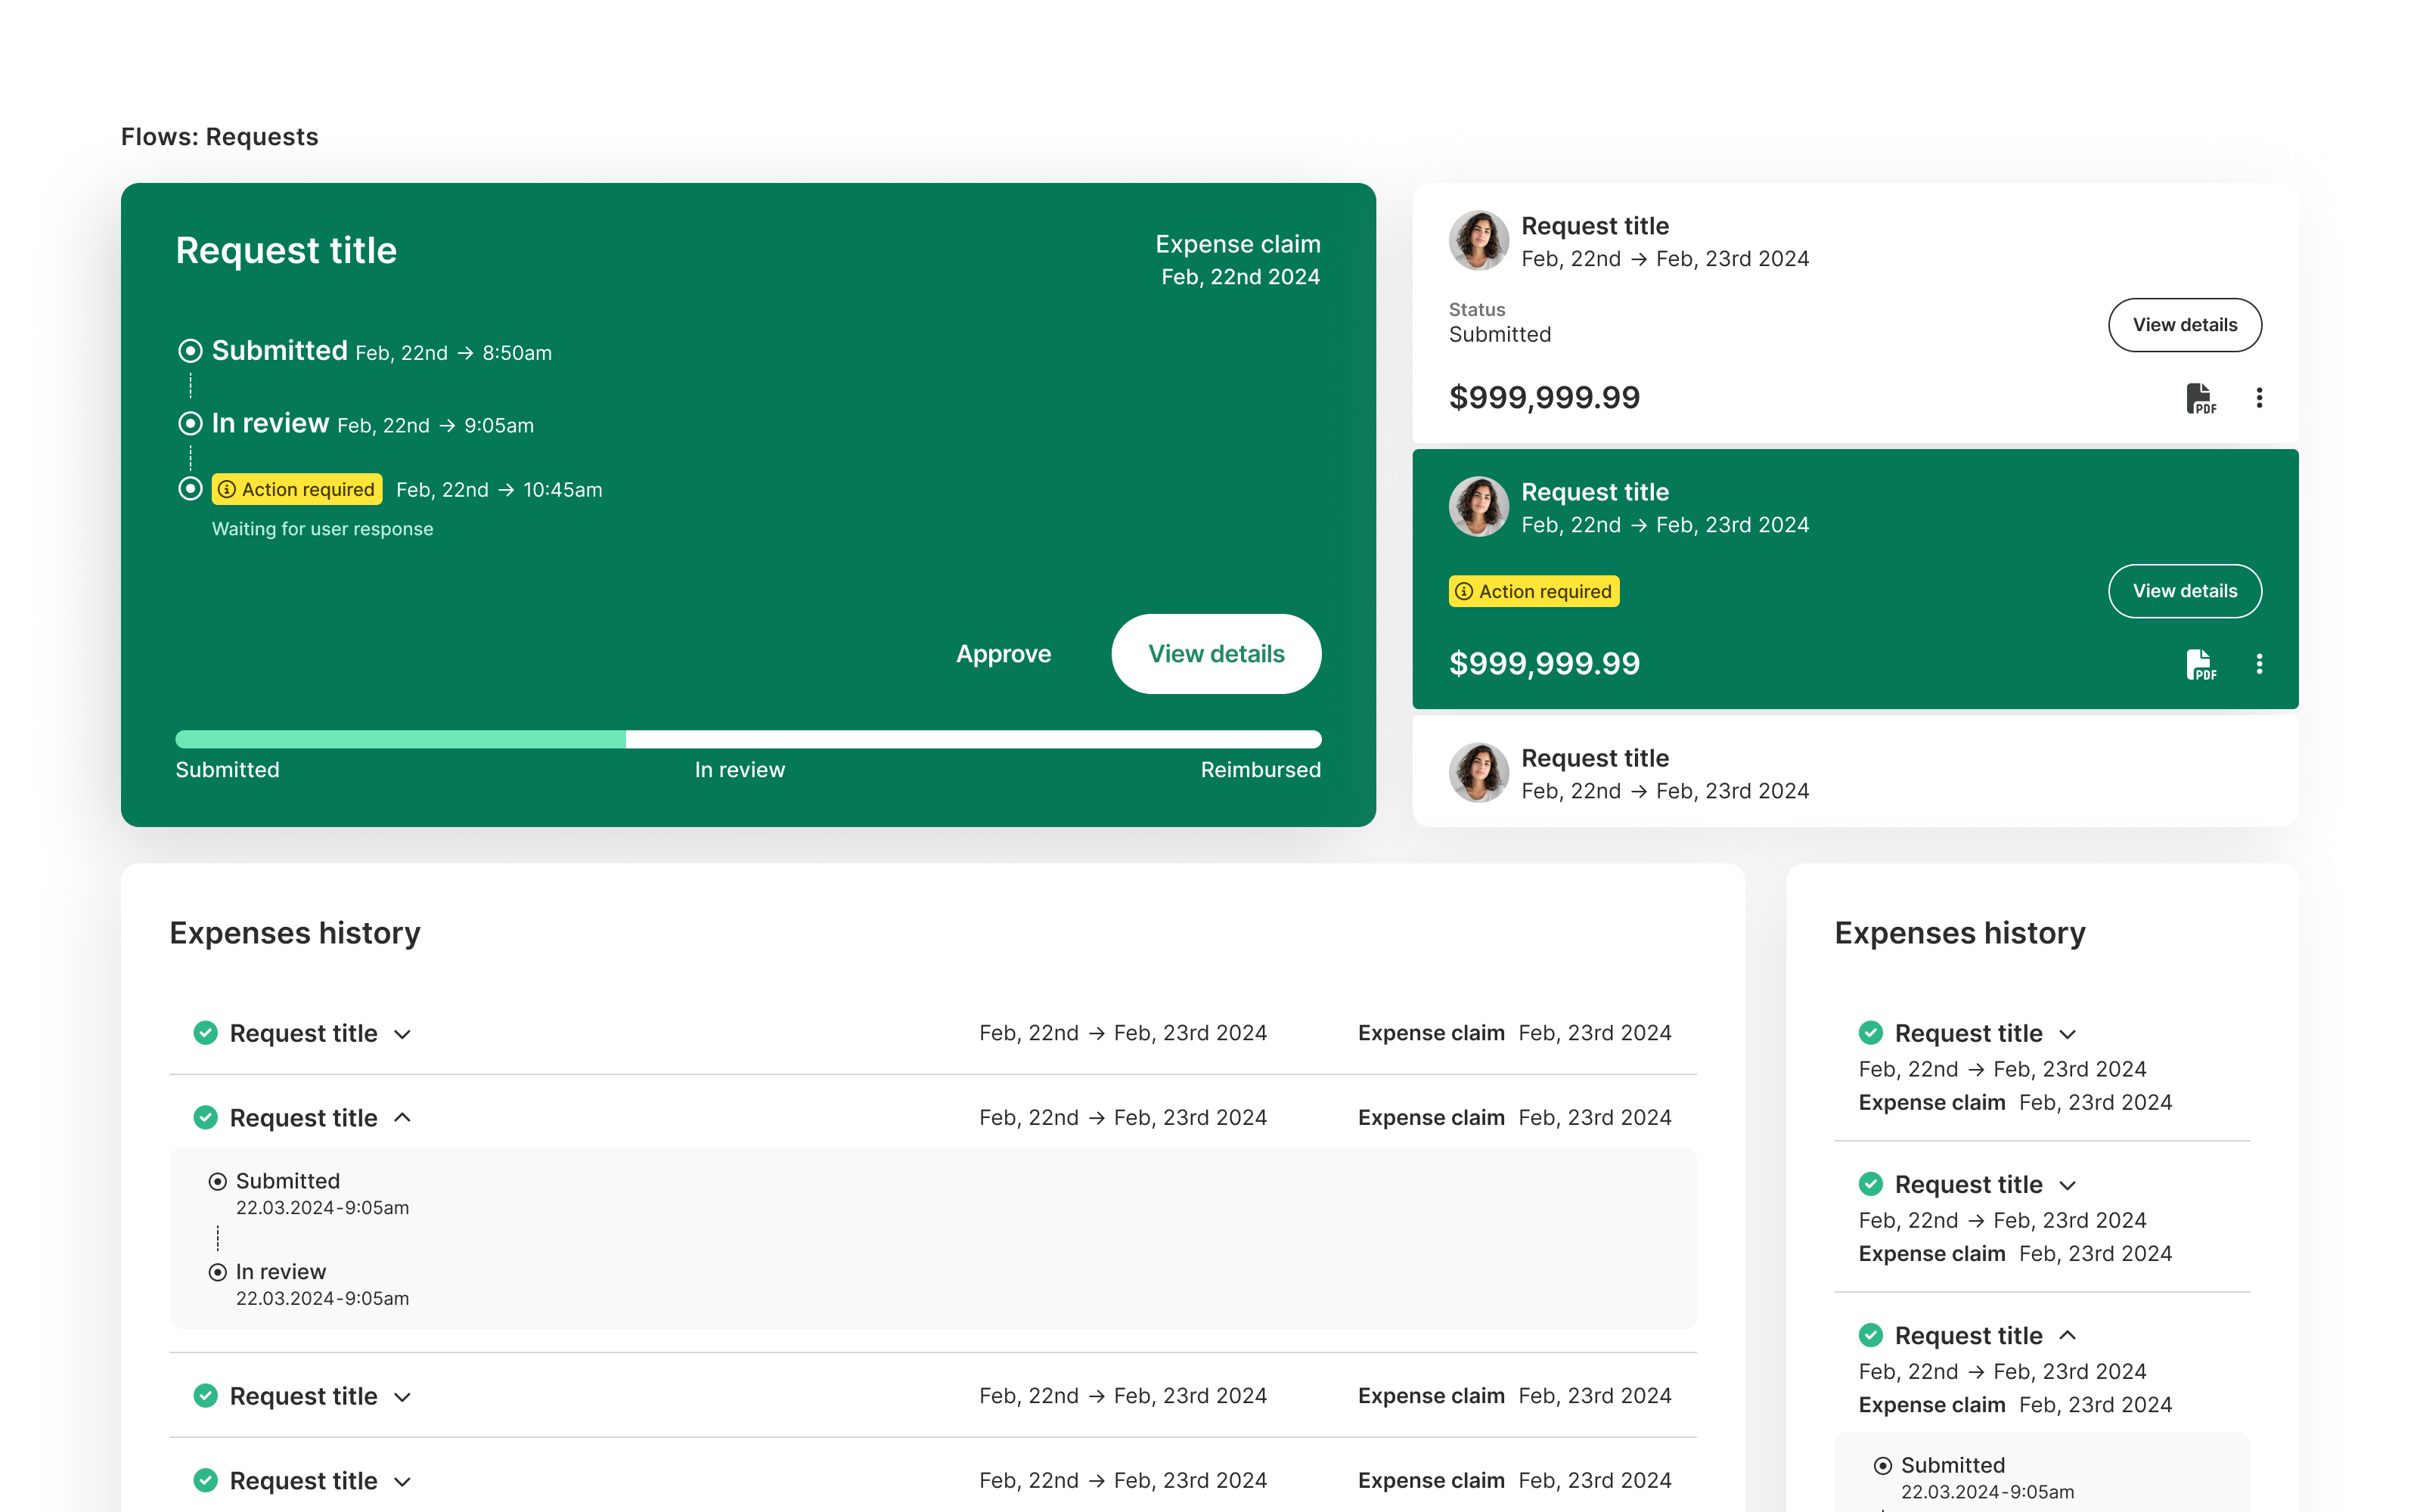Select the Submitted radio marker in the large green card
The width and height of the screenshot is (2420, 1512).
click(190, 351)
